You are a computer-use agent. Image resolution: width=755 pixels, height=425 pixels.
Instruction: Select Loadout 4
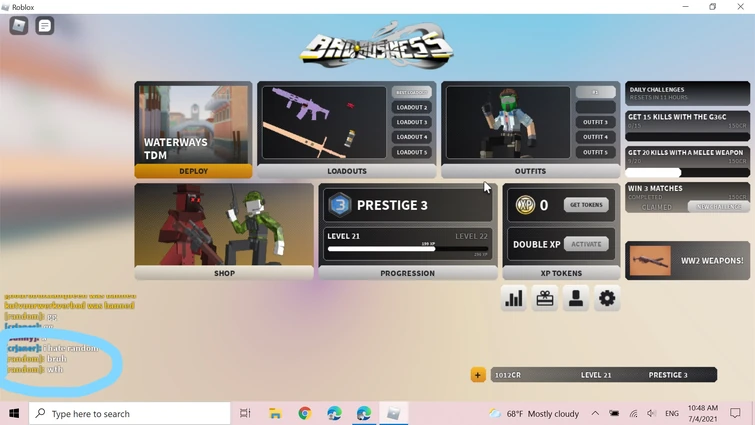pyautogui.click(x=412, y=137)
